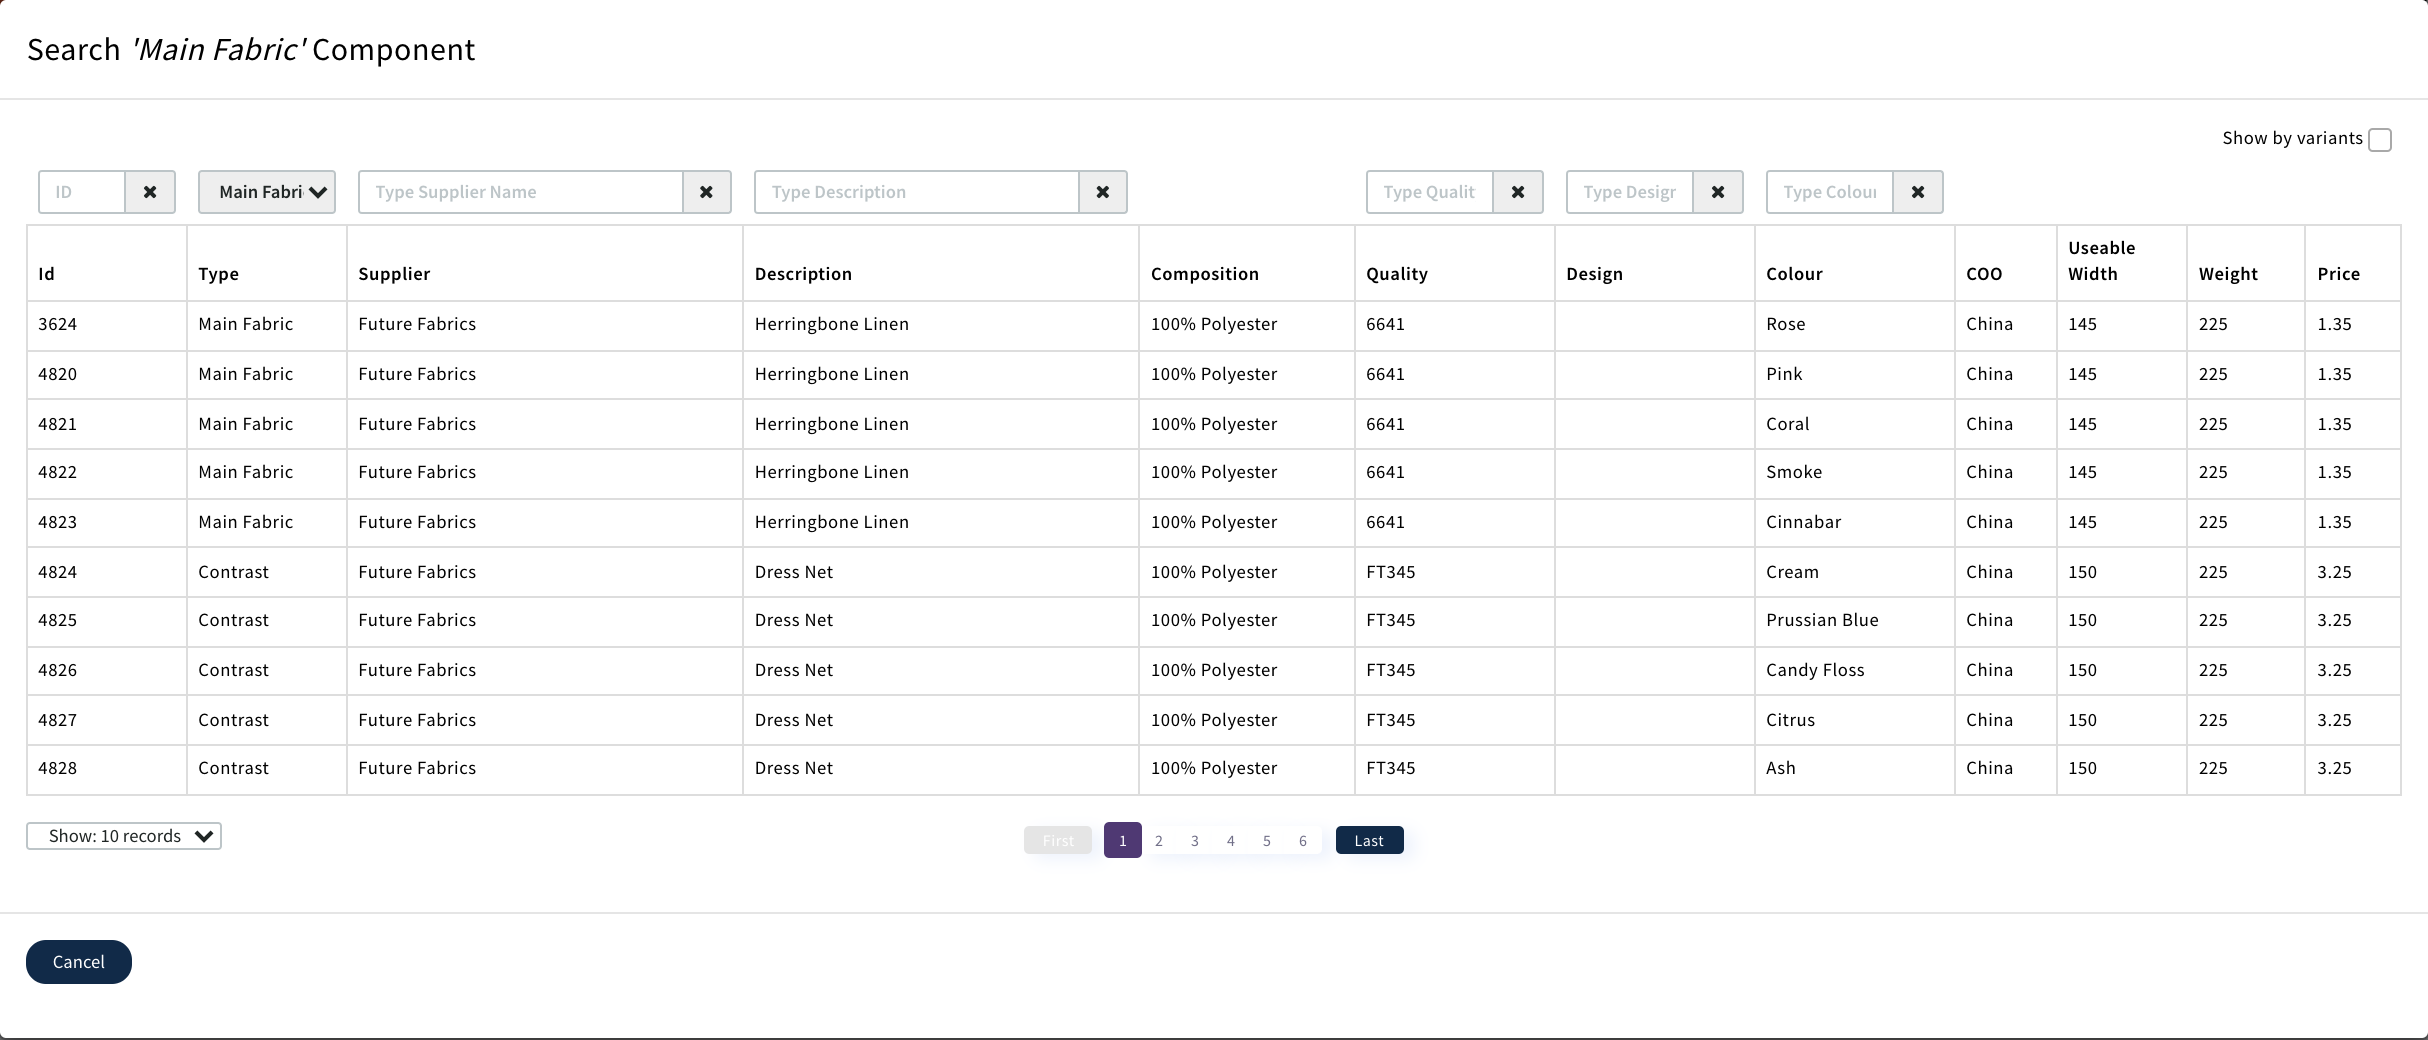Clear the ID filter field
Screen dimensions: 2428x1040
click(149, 192)
